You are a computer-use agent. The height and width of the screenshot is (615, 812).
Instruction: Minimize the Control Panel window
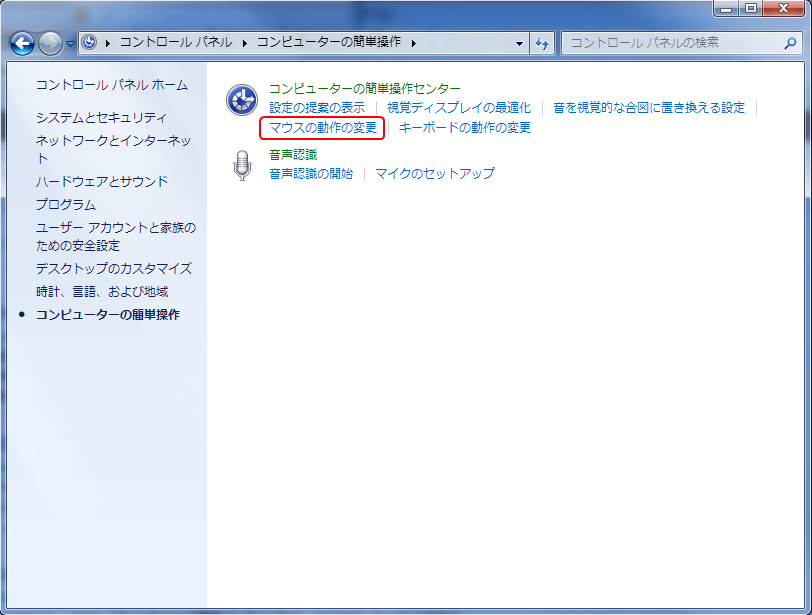727,8
